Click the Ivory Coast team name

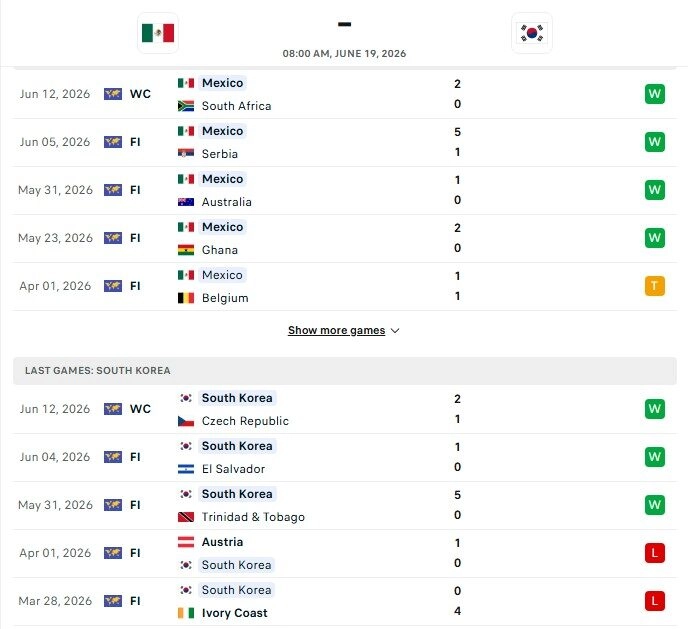(x=235, y=613)
